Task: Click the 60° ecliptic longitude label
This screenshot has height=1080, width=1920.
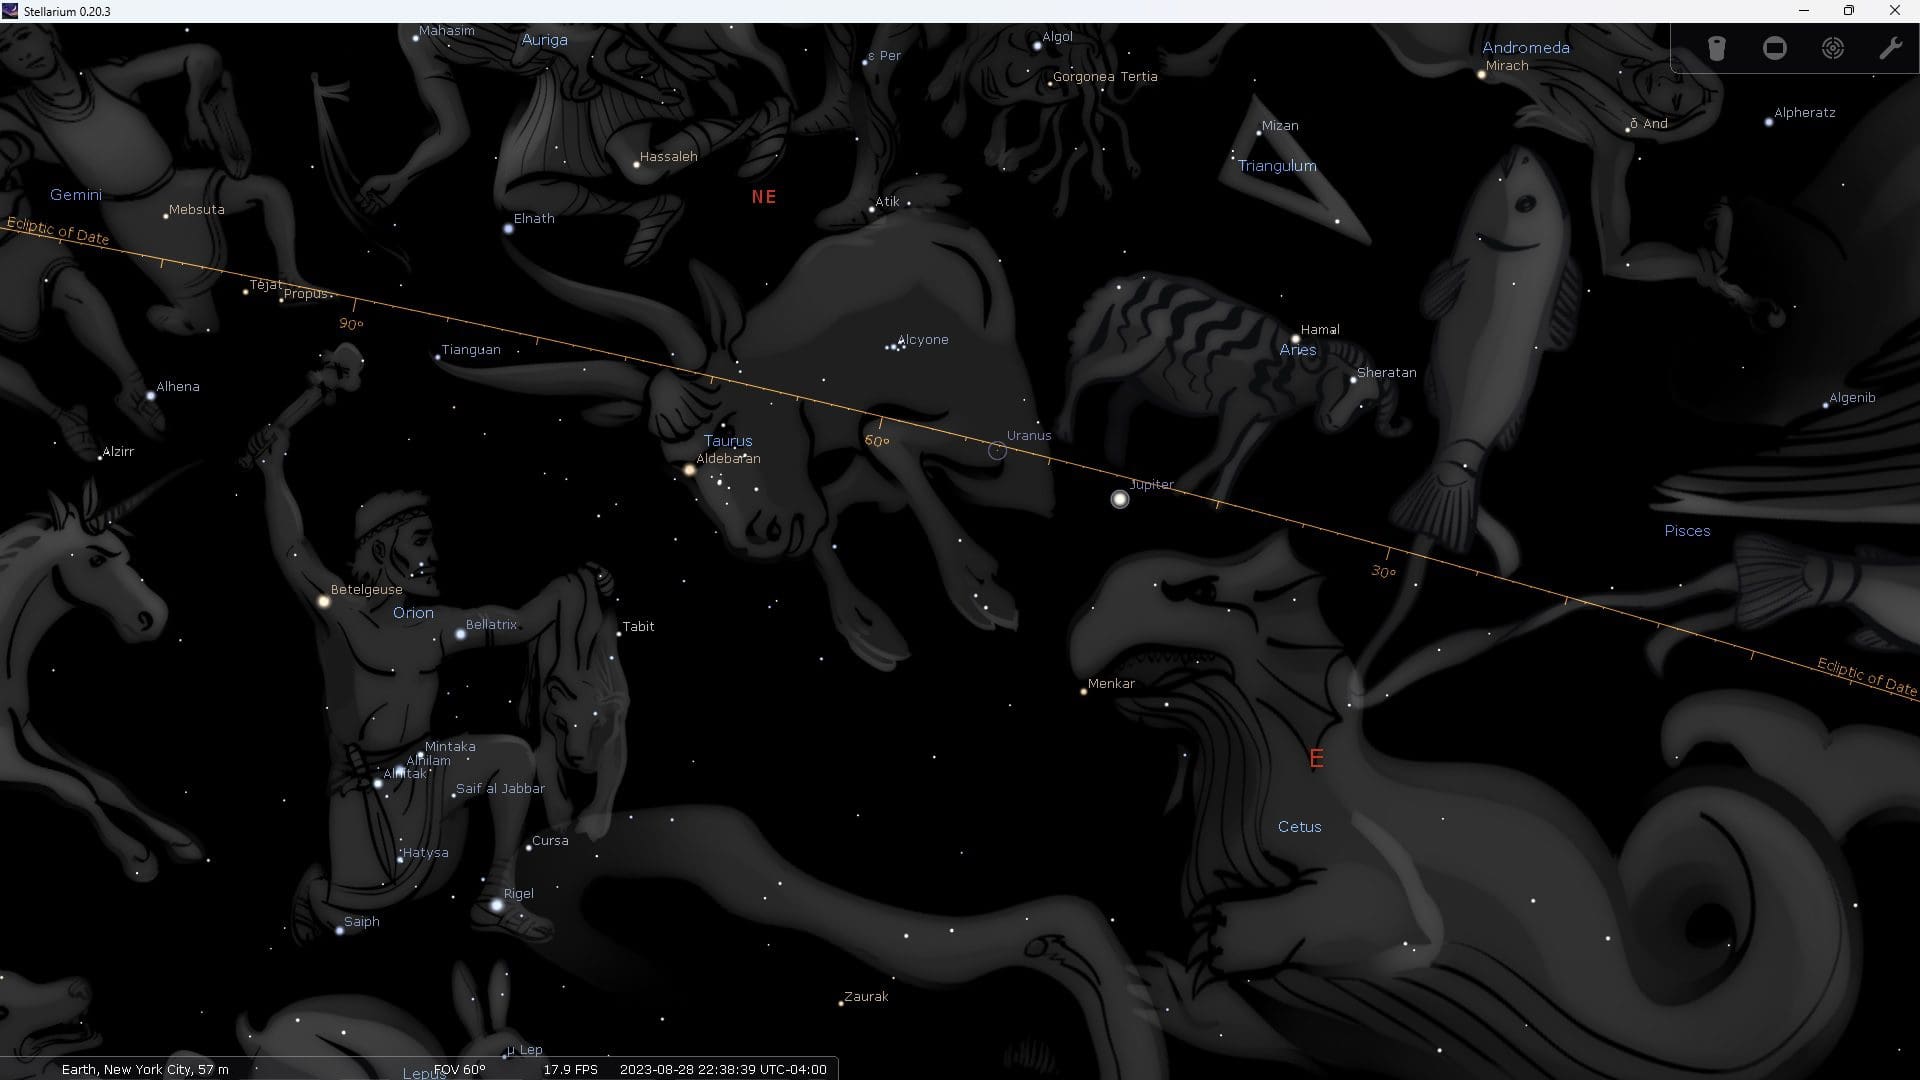Action: point(877,441)
